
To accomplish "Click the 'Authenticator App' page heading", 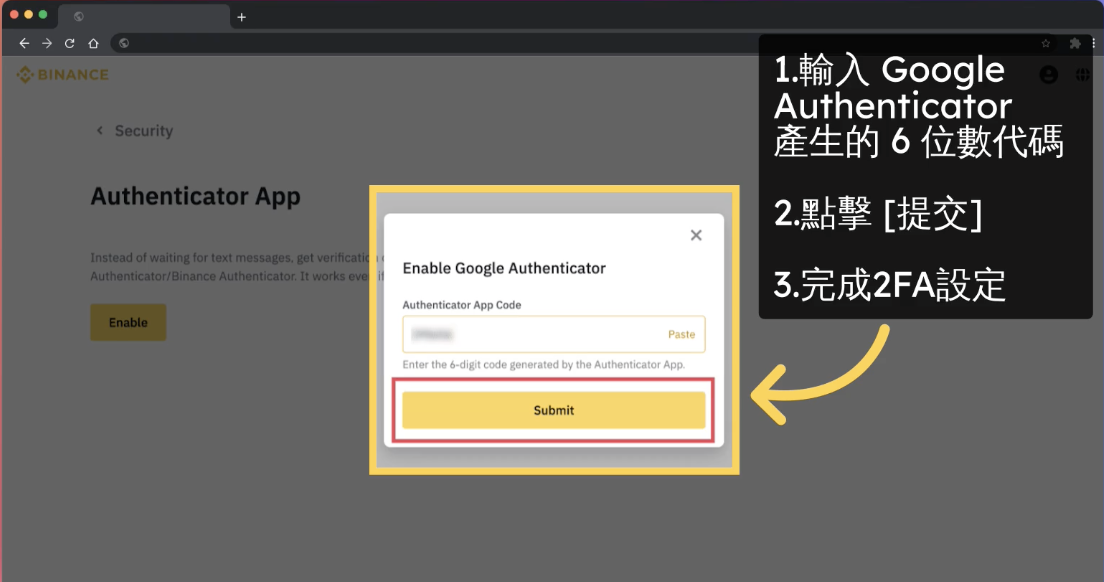I will (x=196, y=196).
